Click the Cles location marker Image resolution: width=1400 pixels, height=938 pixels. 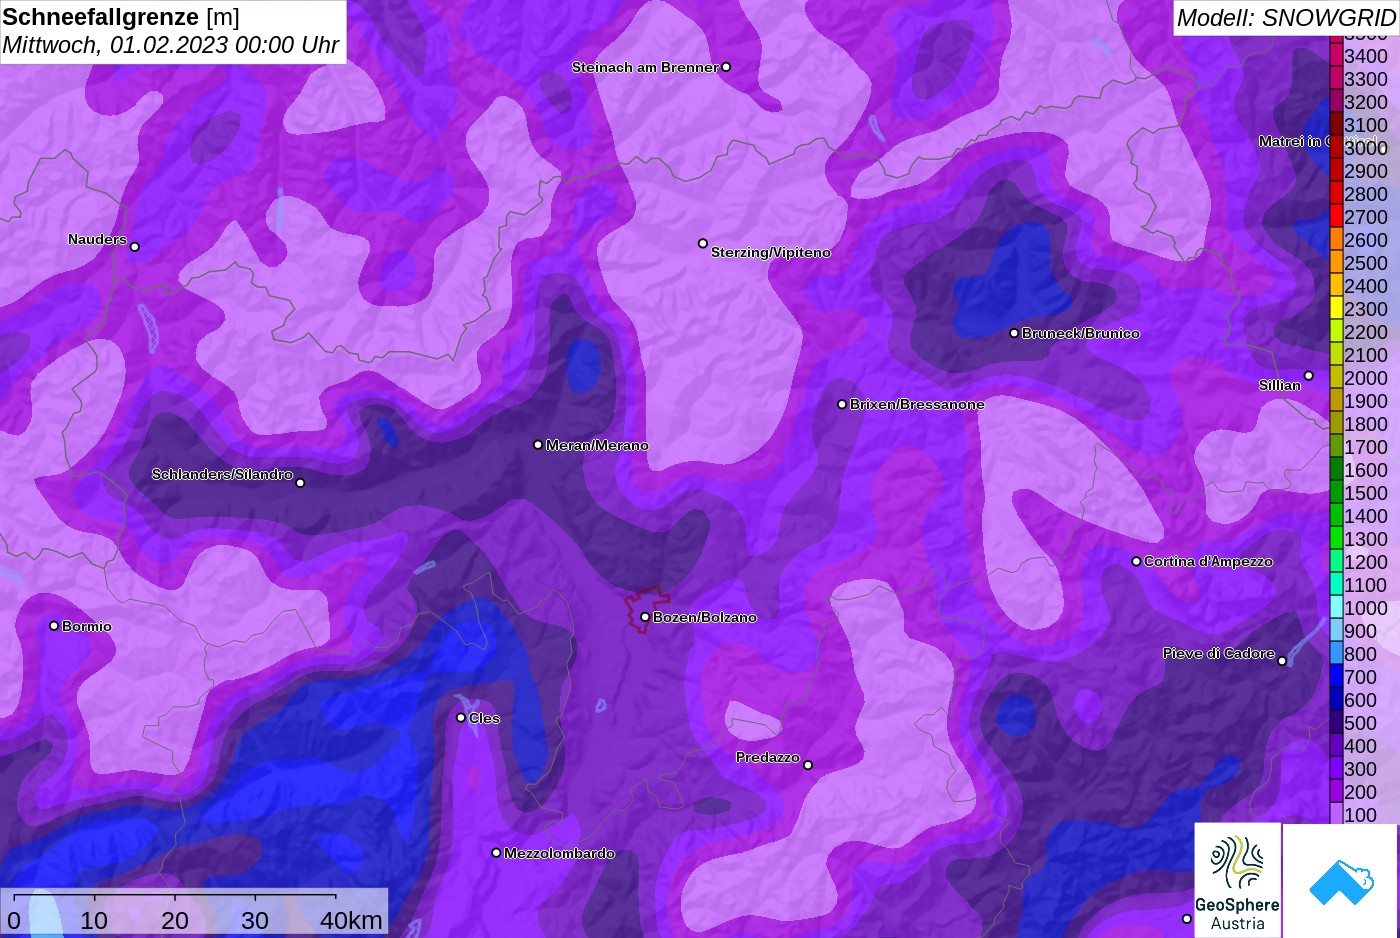[x=461, y=717]
